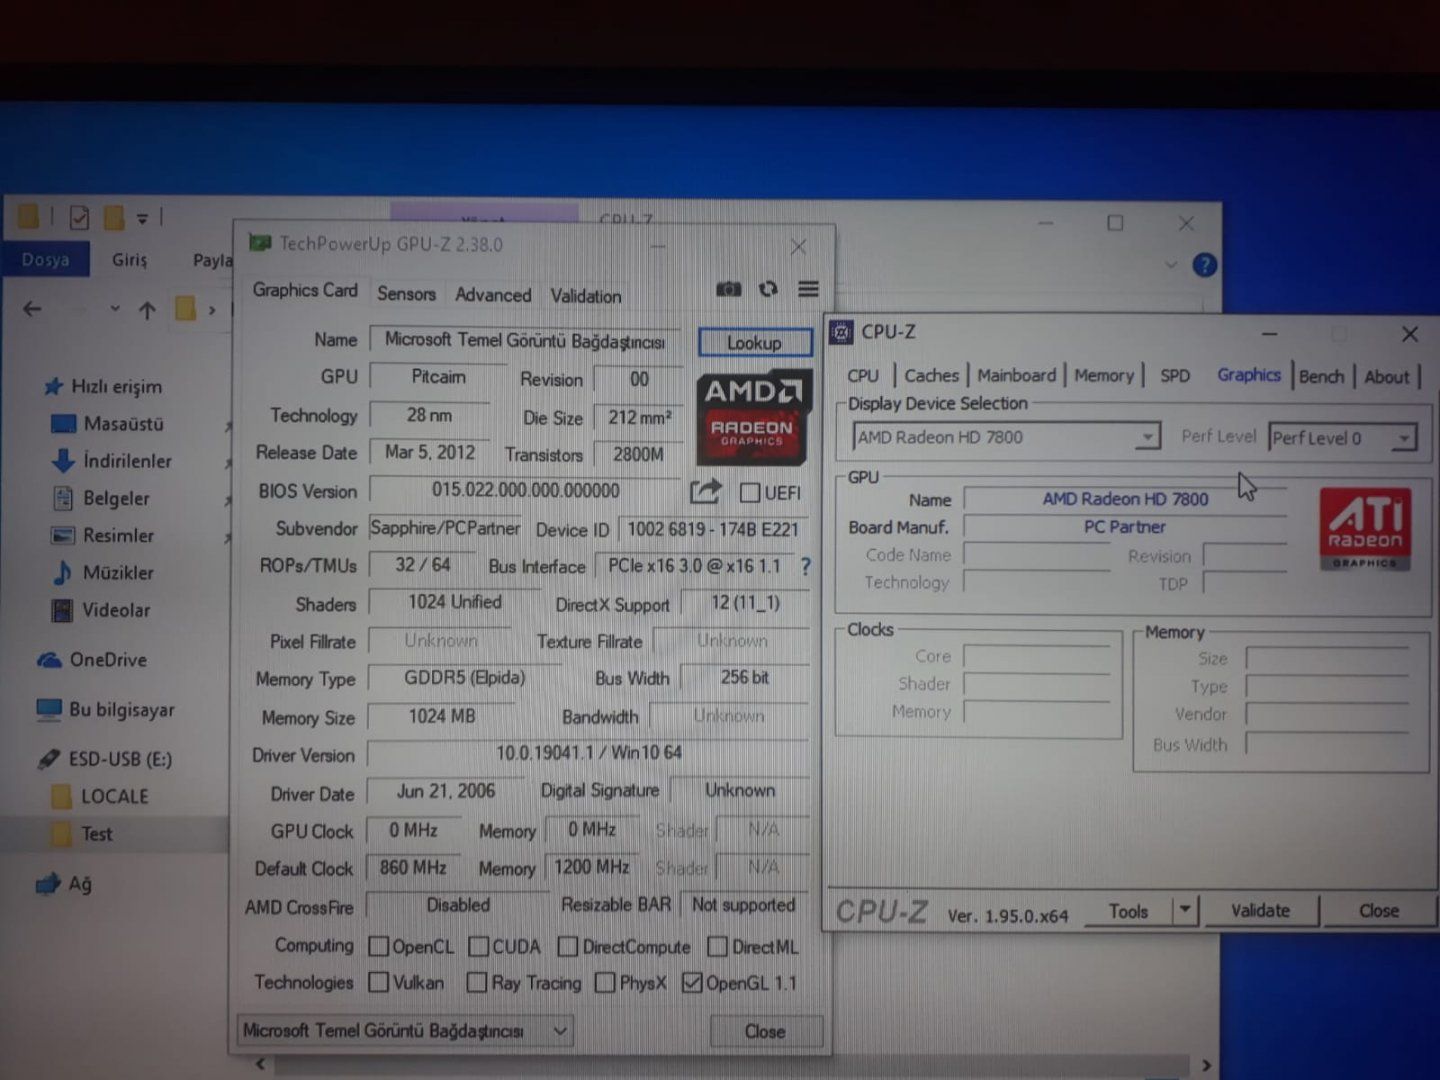This screenshot has width=1440, height=1080.
Task: Toggle the OpenGL 1.1 checkbox
Action: [x=692, y=983]
